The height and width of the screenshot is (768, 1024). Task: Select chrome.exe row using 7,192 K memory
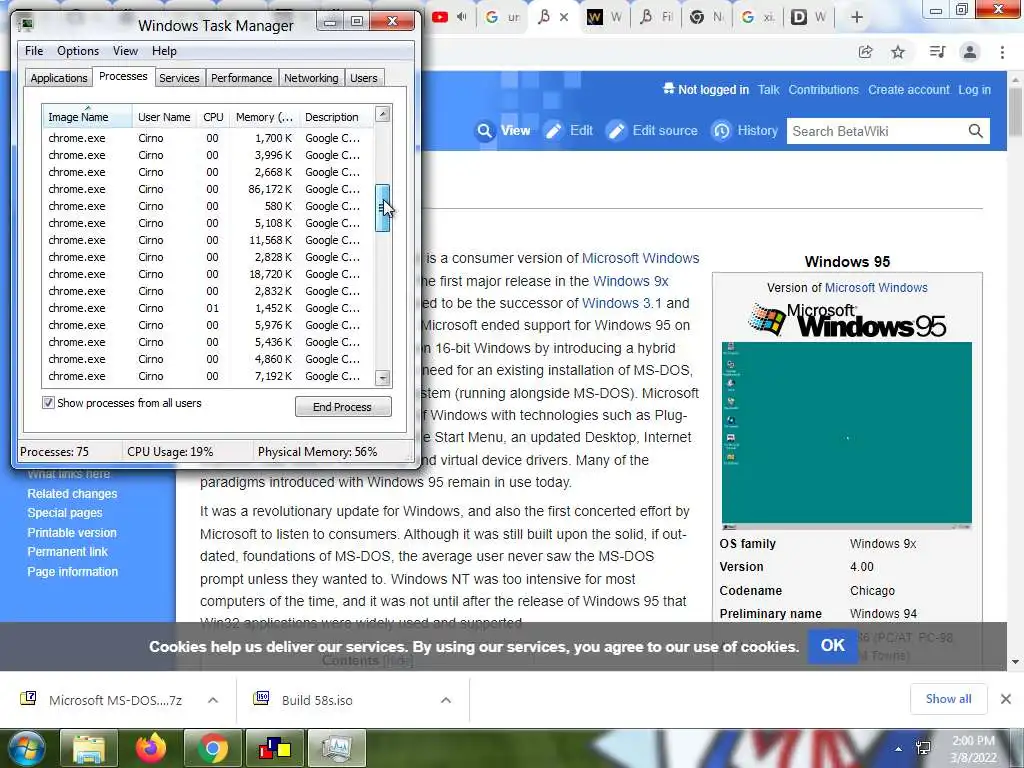pyautogui.click(x=208, y=376)
